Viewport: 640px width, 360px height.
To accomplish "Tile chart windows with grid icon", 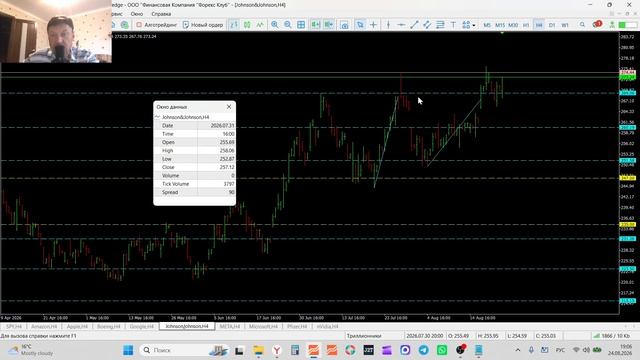I will [301, 25].
